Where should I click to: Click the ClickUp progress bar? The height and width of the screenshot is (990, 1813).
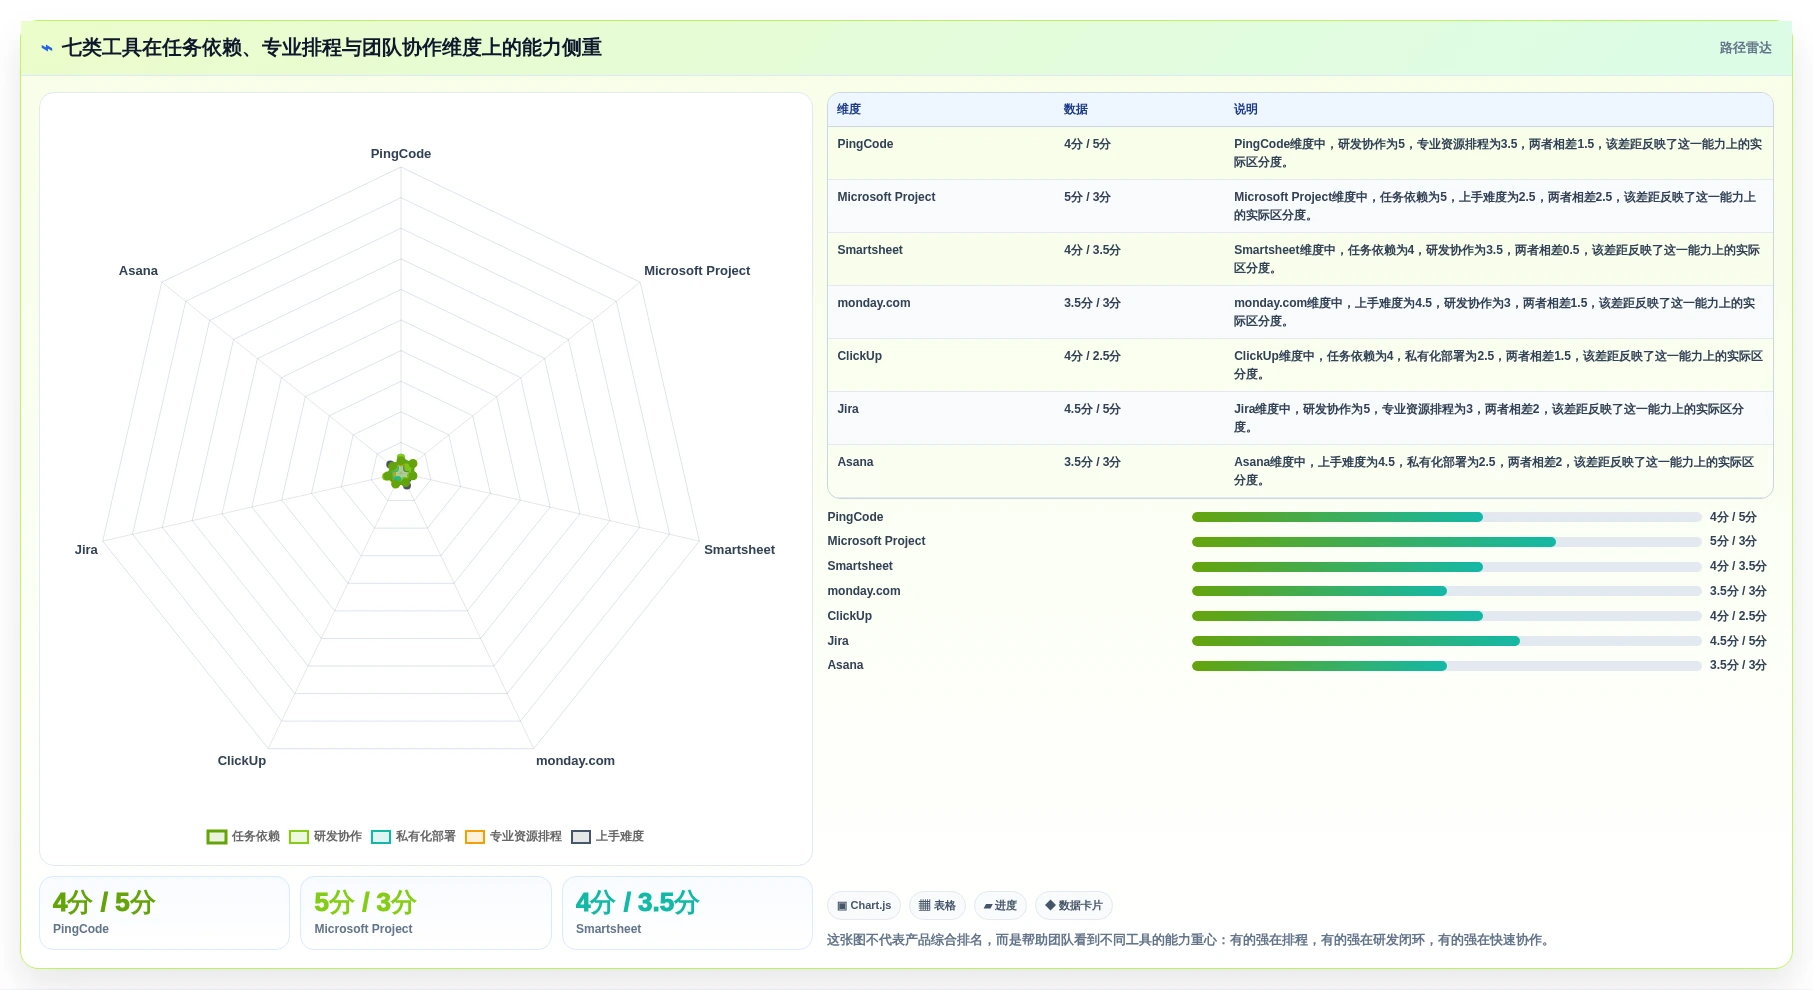click(x=1446, y=616)
